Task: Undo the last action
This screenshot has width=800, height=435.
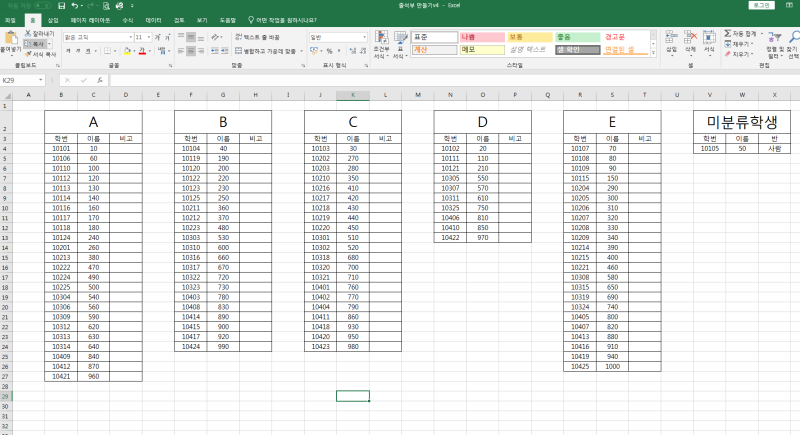Action: pos(75,6)
